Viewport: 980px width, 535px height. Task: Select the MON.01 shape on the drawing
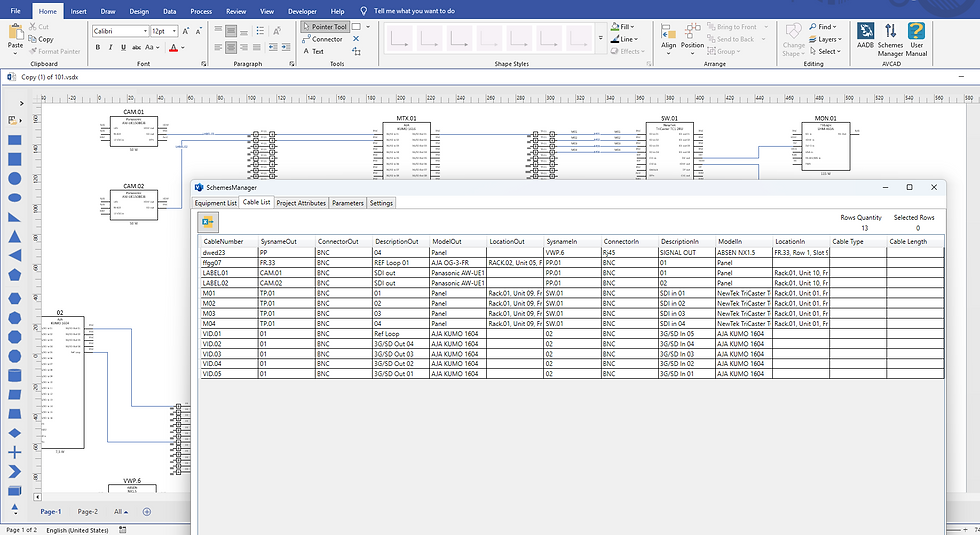(826, 146)
